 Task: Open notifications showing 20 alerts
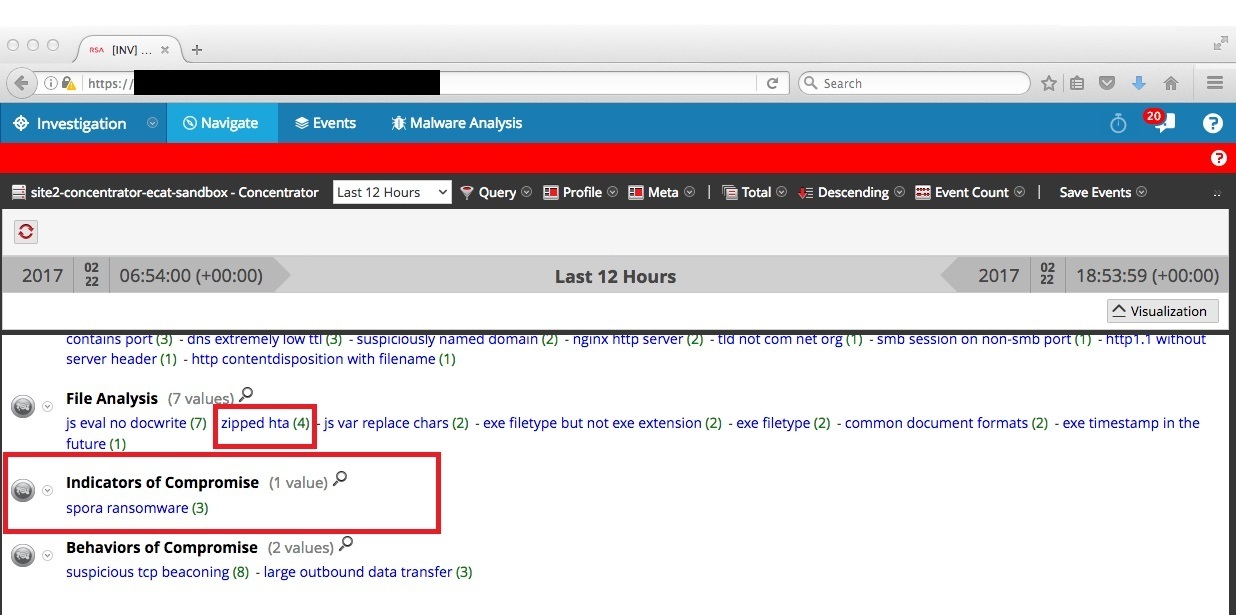tap(1161, 123)
